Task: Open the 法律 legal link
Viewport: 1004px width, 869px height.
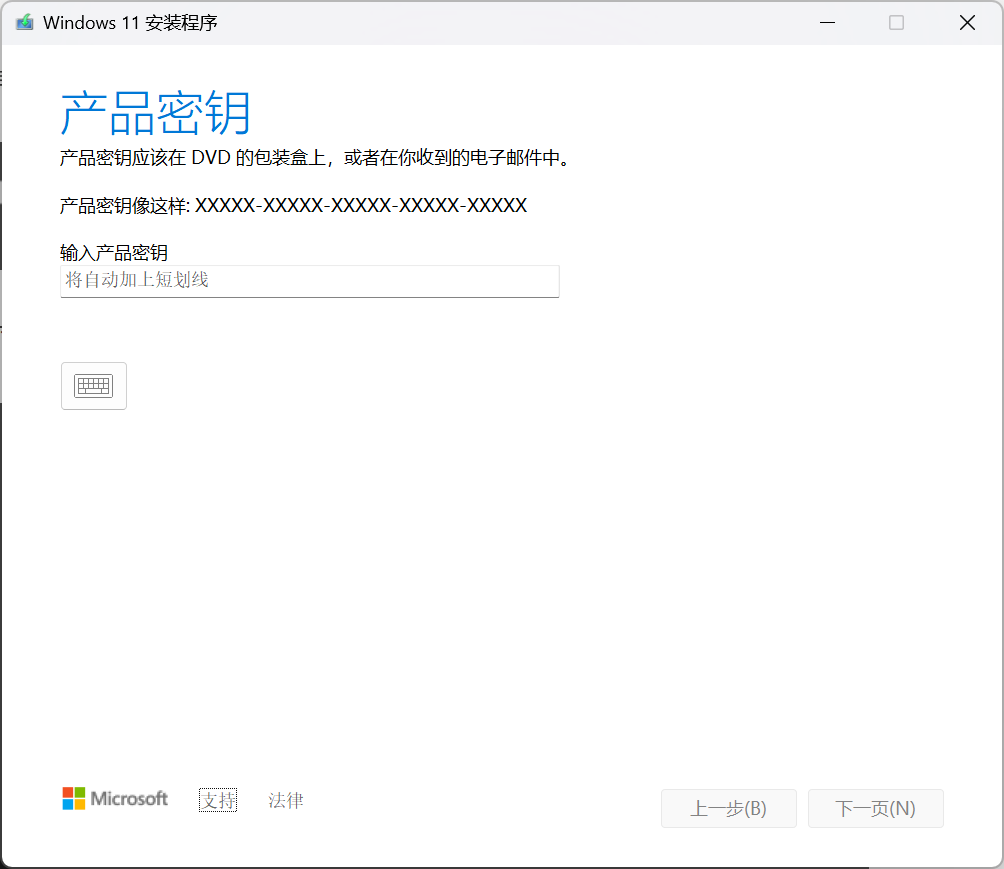Action: tap(286, 800)
